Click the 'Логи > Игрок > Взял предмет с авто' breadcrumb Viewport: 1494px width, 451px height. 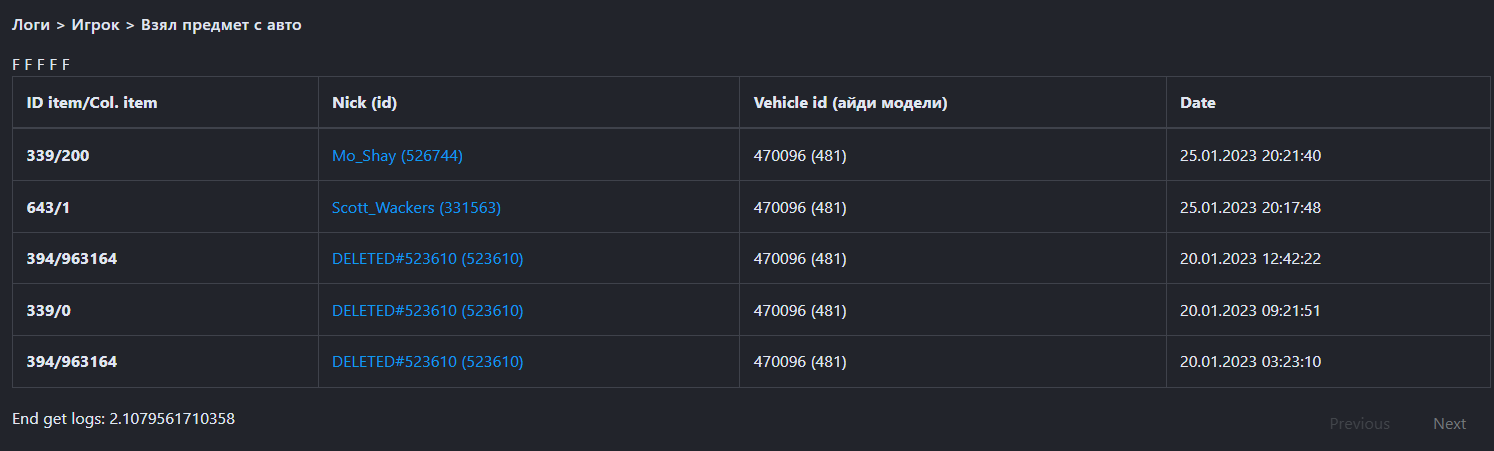coord(157,25)
